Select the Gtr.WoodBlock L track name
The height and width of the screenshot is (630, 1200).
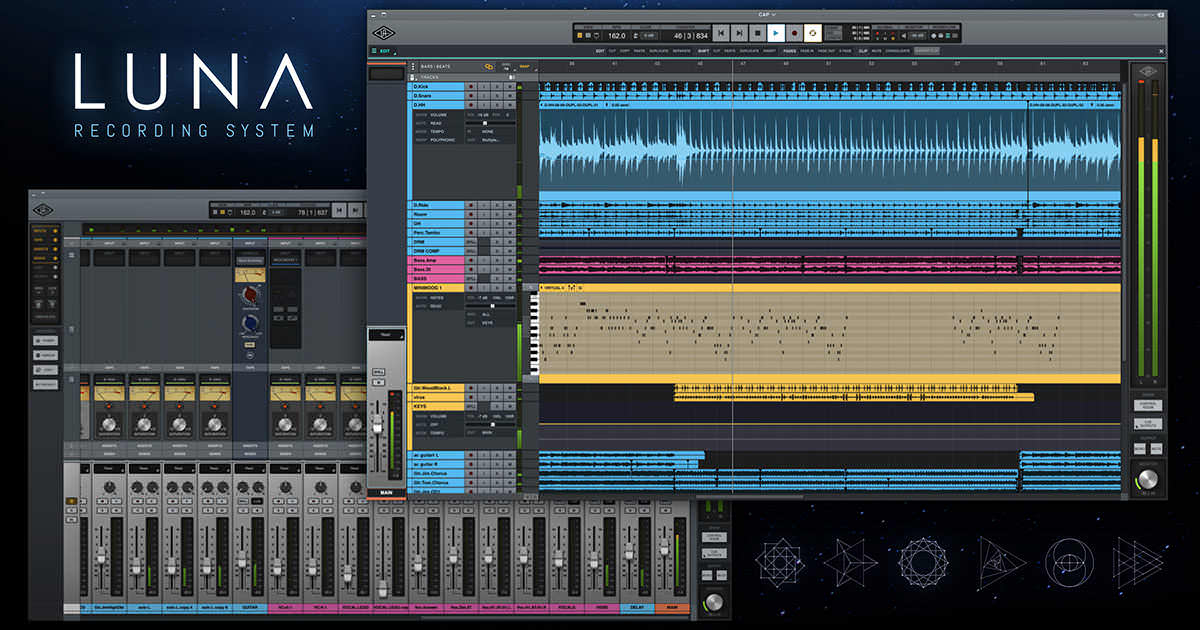(437, 388)
